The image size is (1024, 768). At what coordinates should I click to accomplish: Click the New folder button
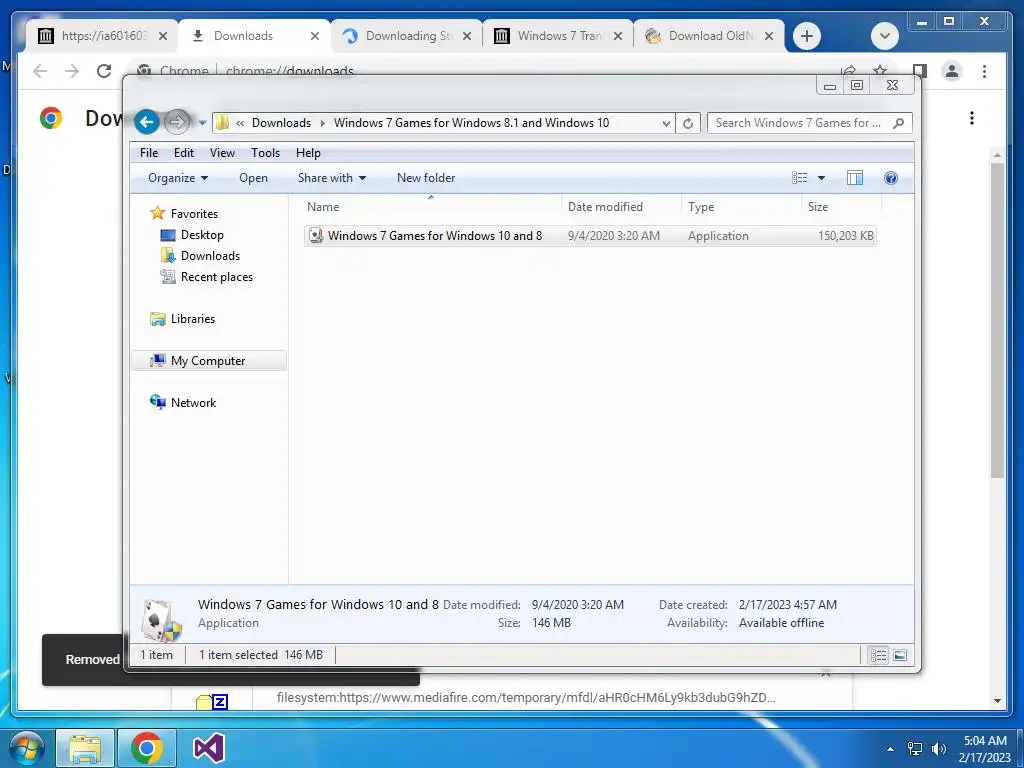click(426, 178)
